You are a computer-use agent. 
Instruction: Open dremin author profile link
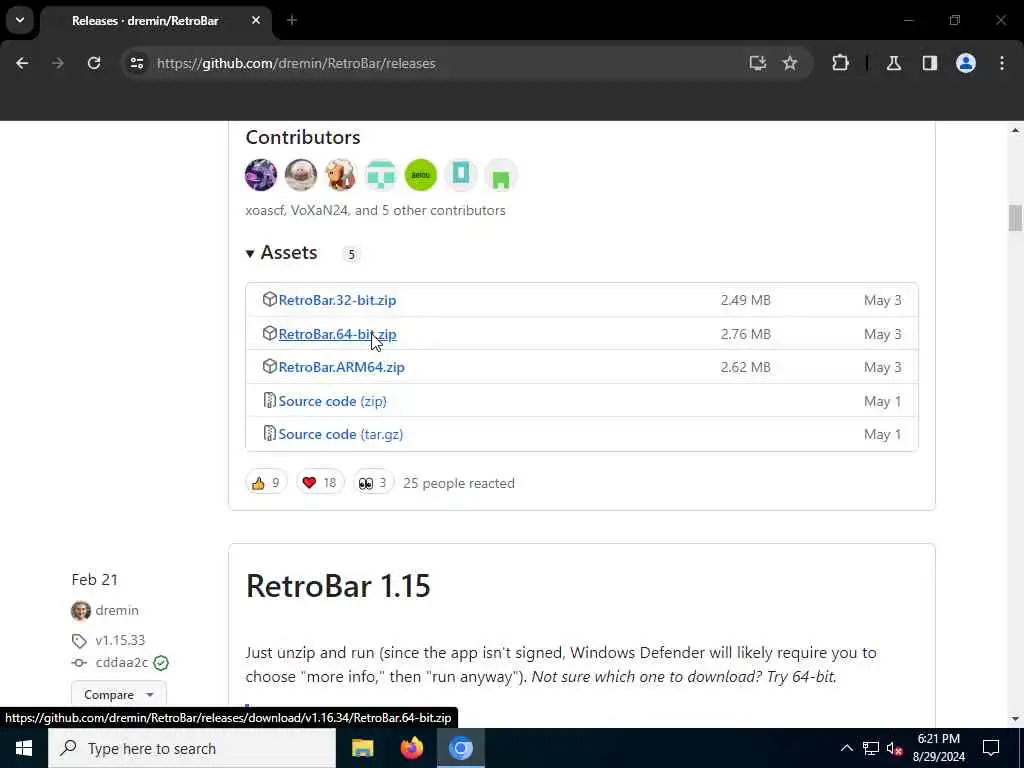[117, 610]
